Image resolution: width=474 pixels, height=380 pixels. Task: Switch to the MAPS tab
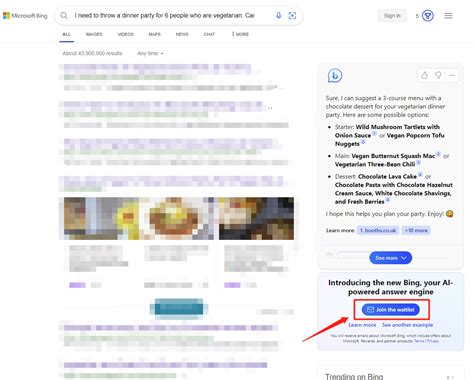(154, 34)
